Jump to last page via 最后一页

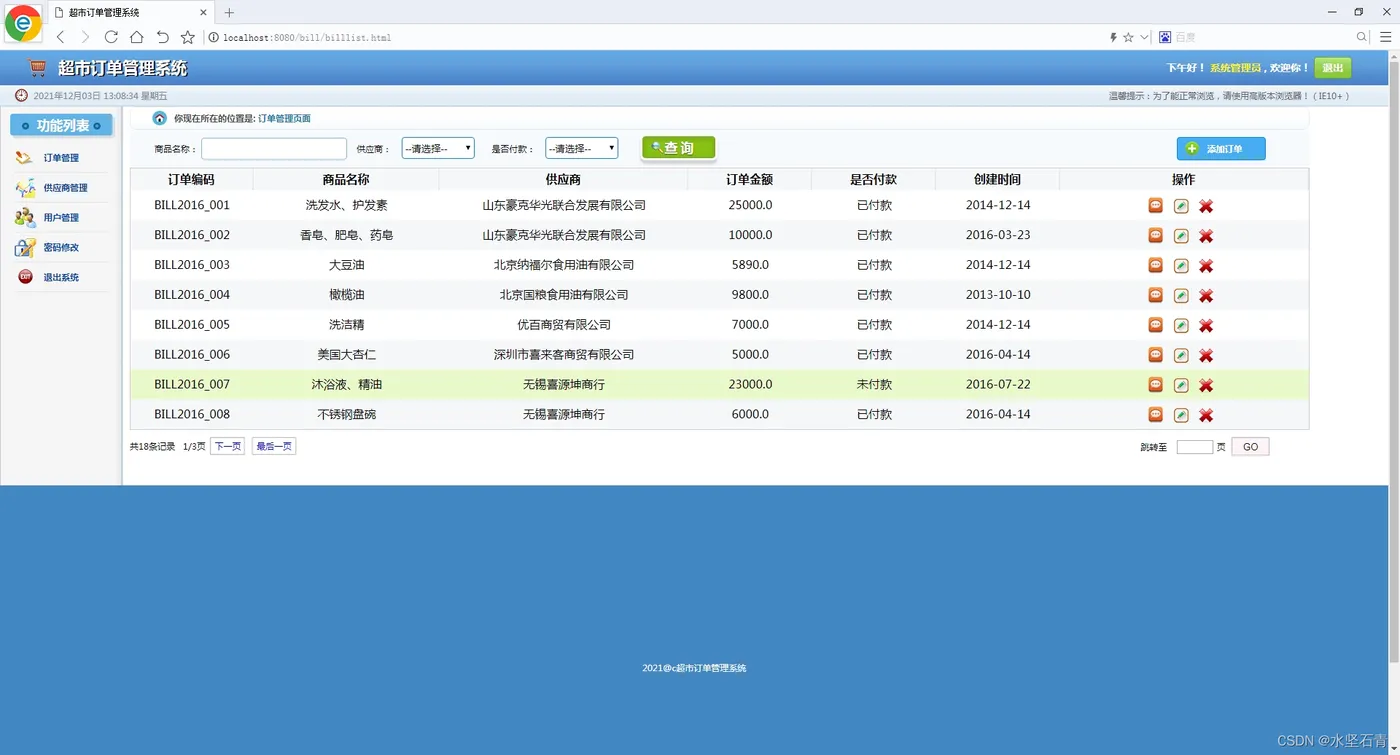[274, 446]
